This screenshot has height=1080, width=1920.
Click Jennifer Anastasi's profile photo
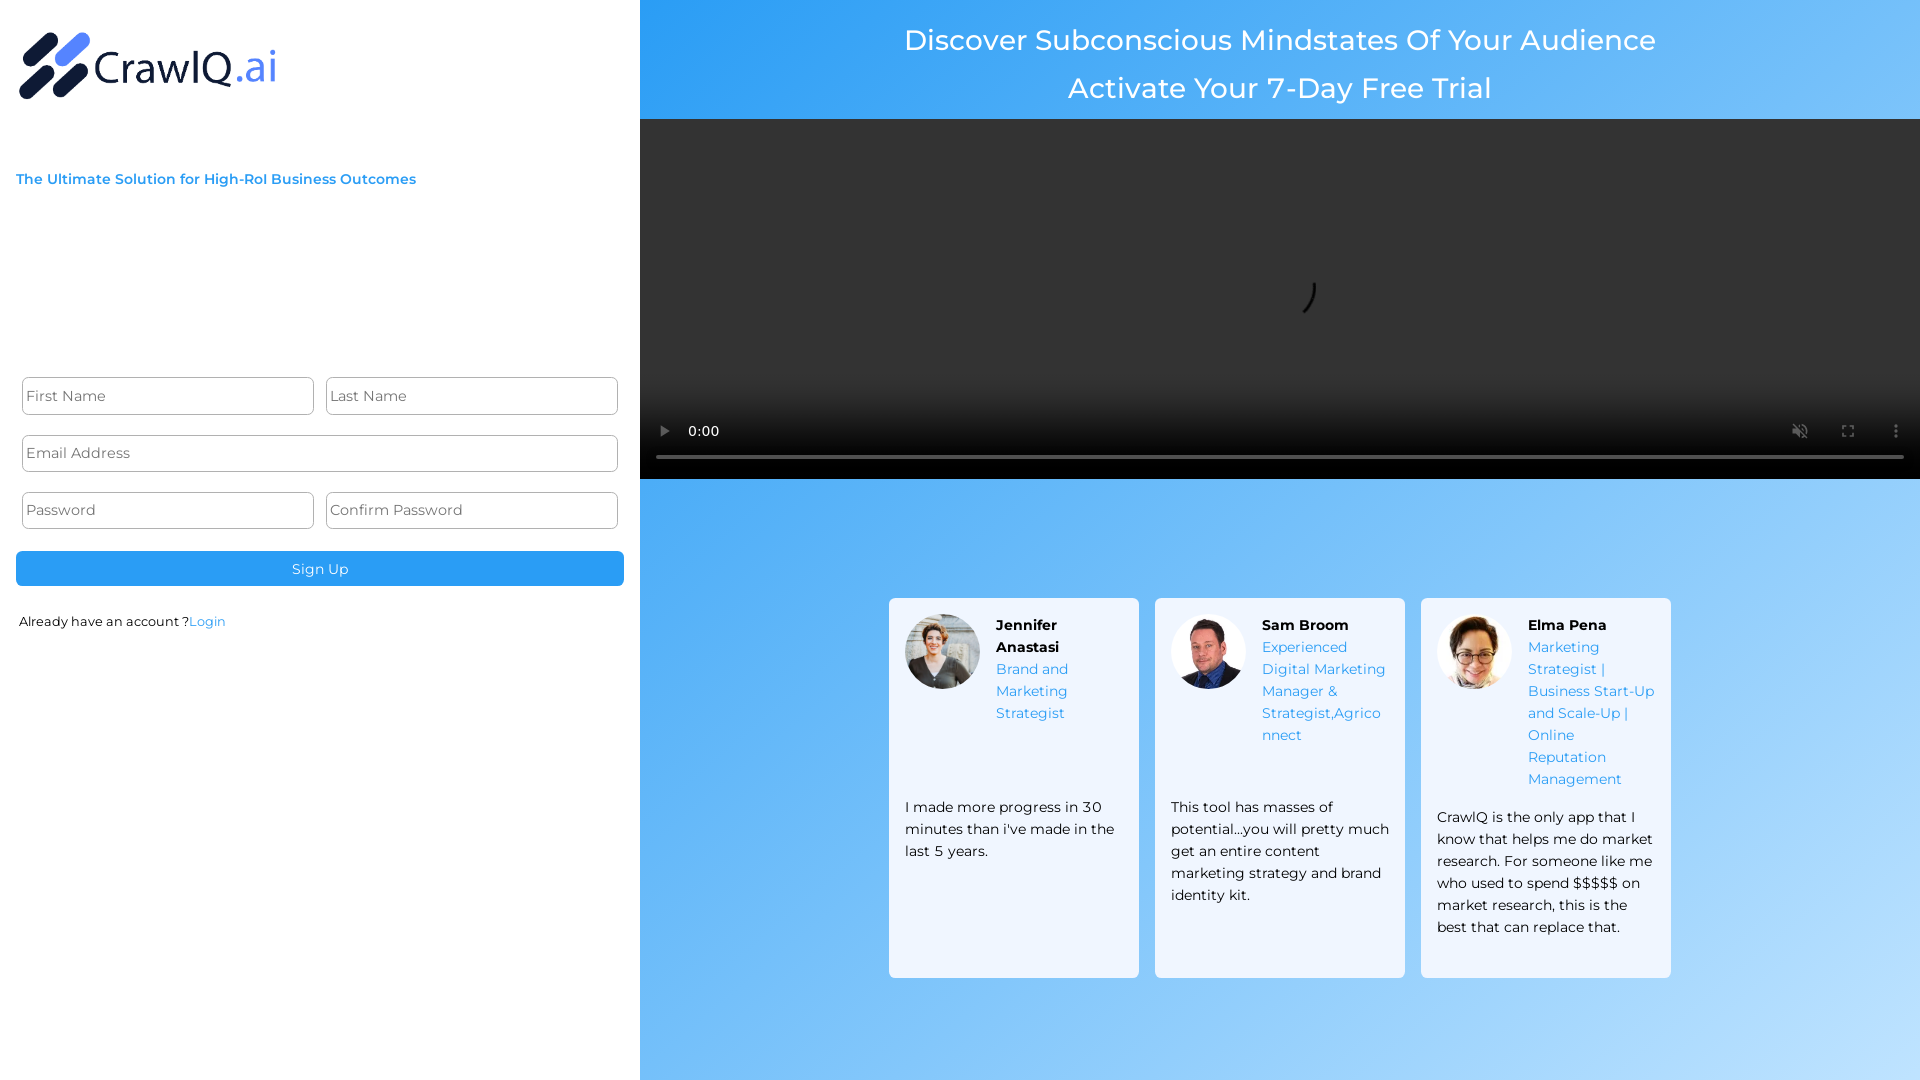coord(942,651)
